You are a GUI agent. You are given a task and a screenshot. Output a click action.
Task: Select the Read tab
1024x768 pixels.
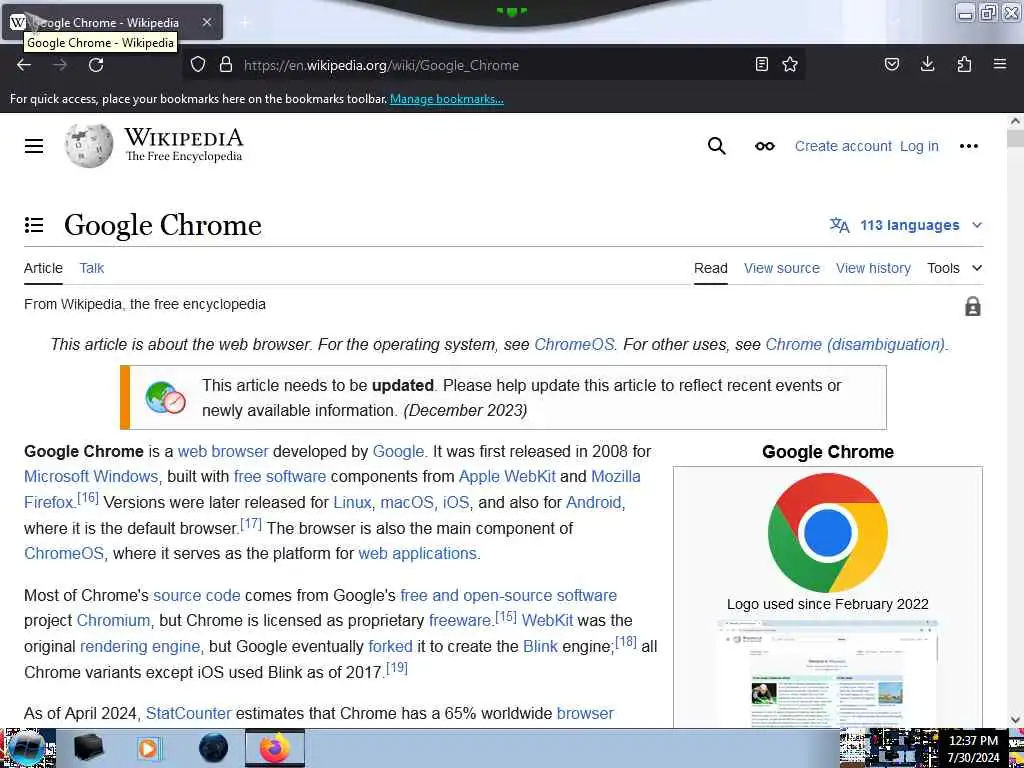(711, 268)
